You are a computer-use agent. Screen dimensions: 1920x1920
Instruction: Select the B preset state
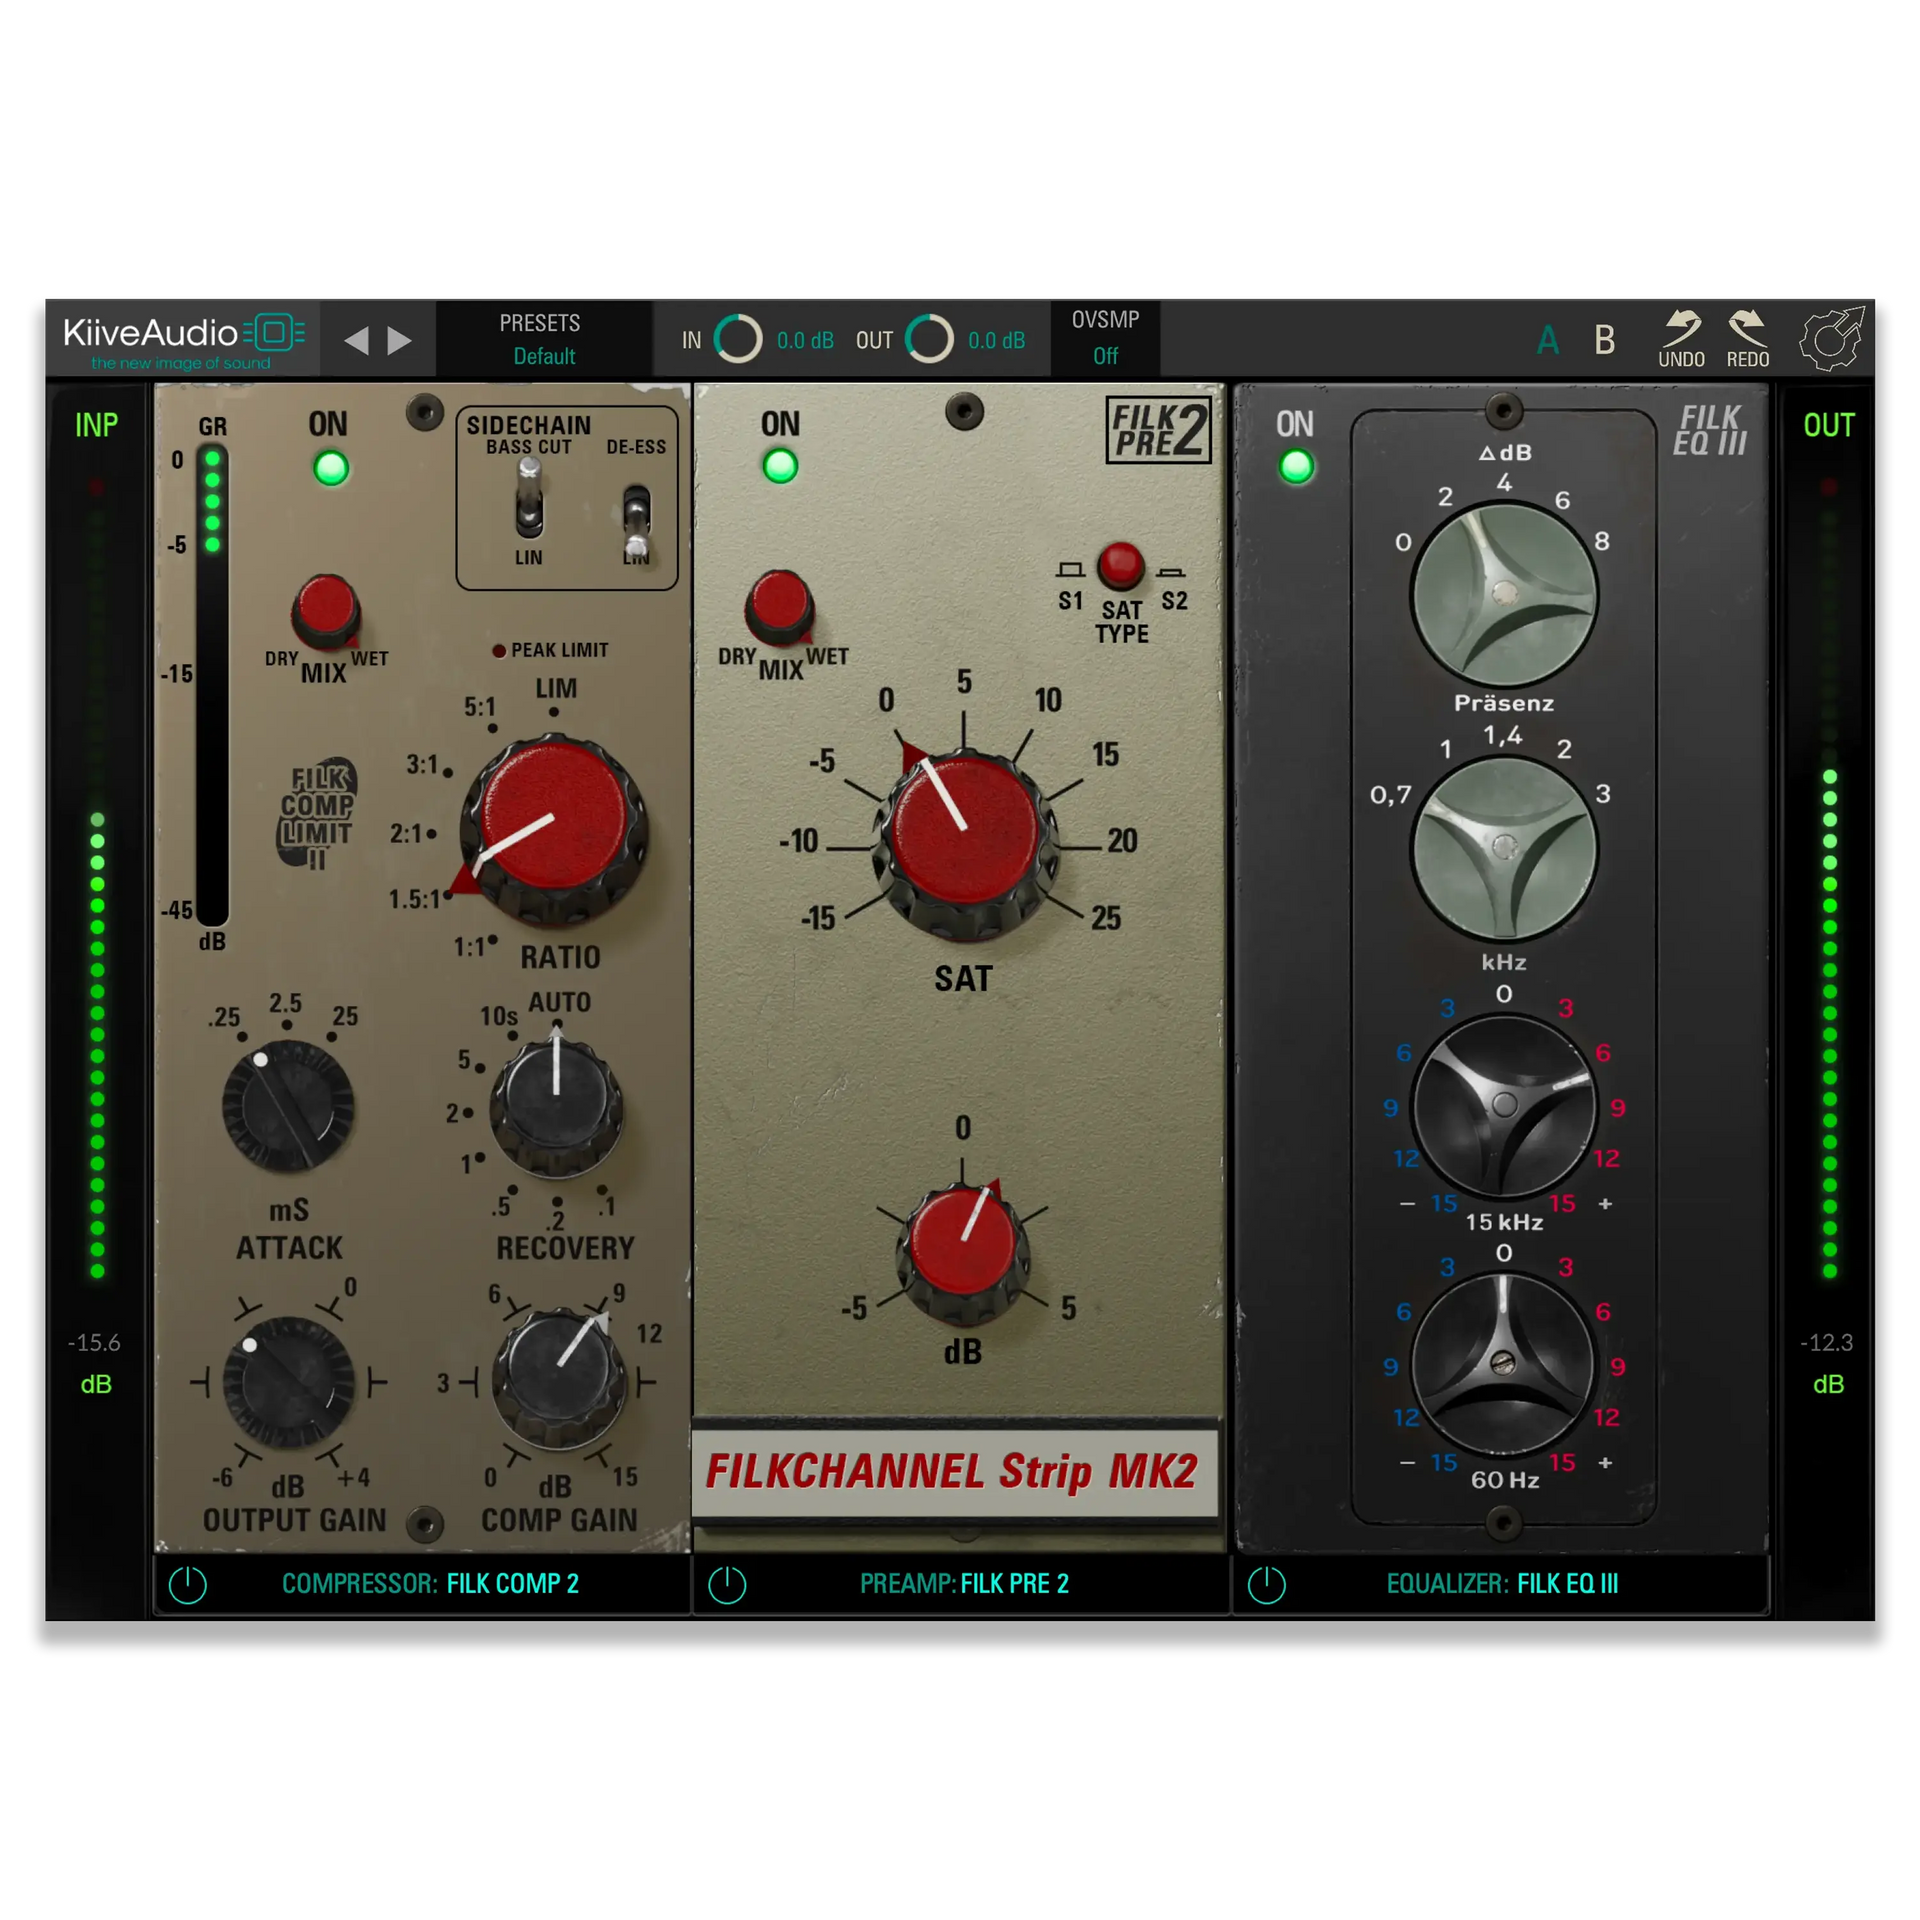pyautogui.click(x=1604, y=340)
